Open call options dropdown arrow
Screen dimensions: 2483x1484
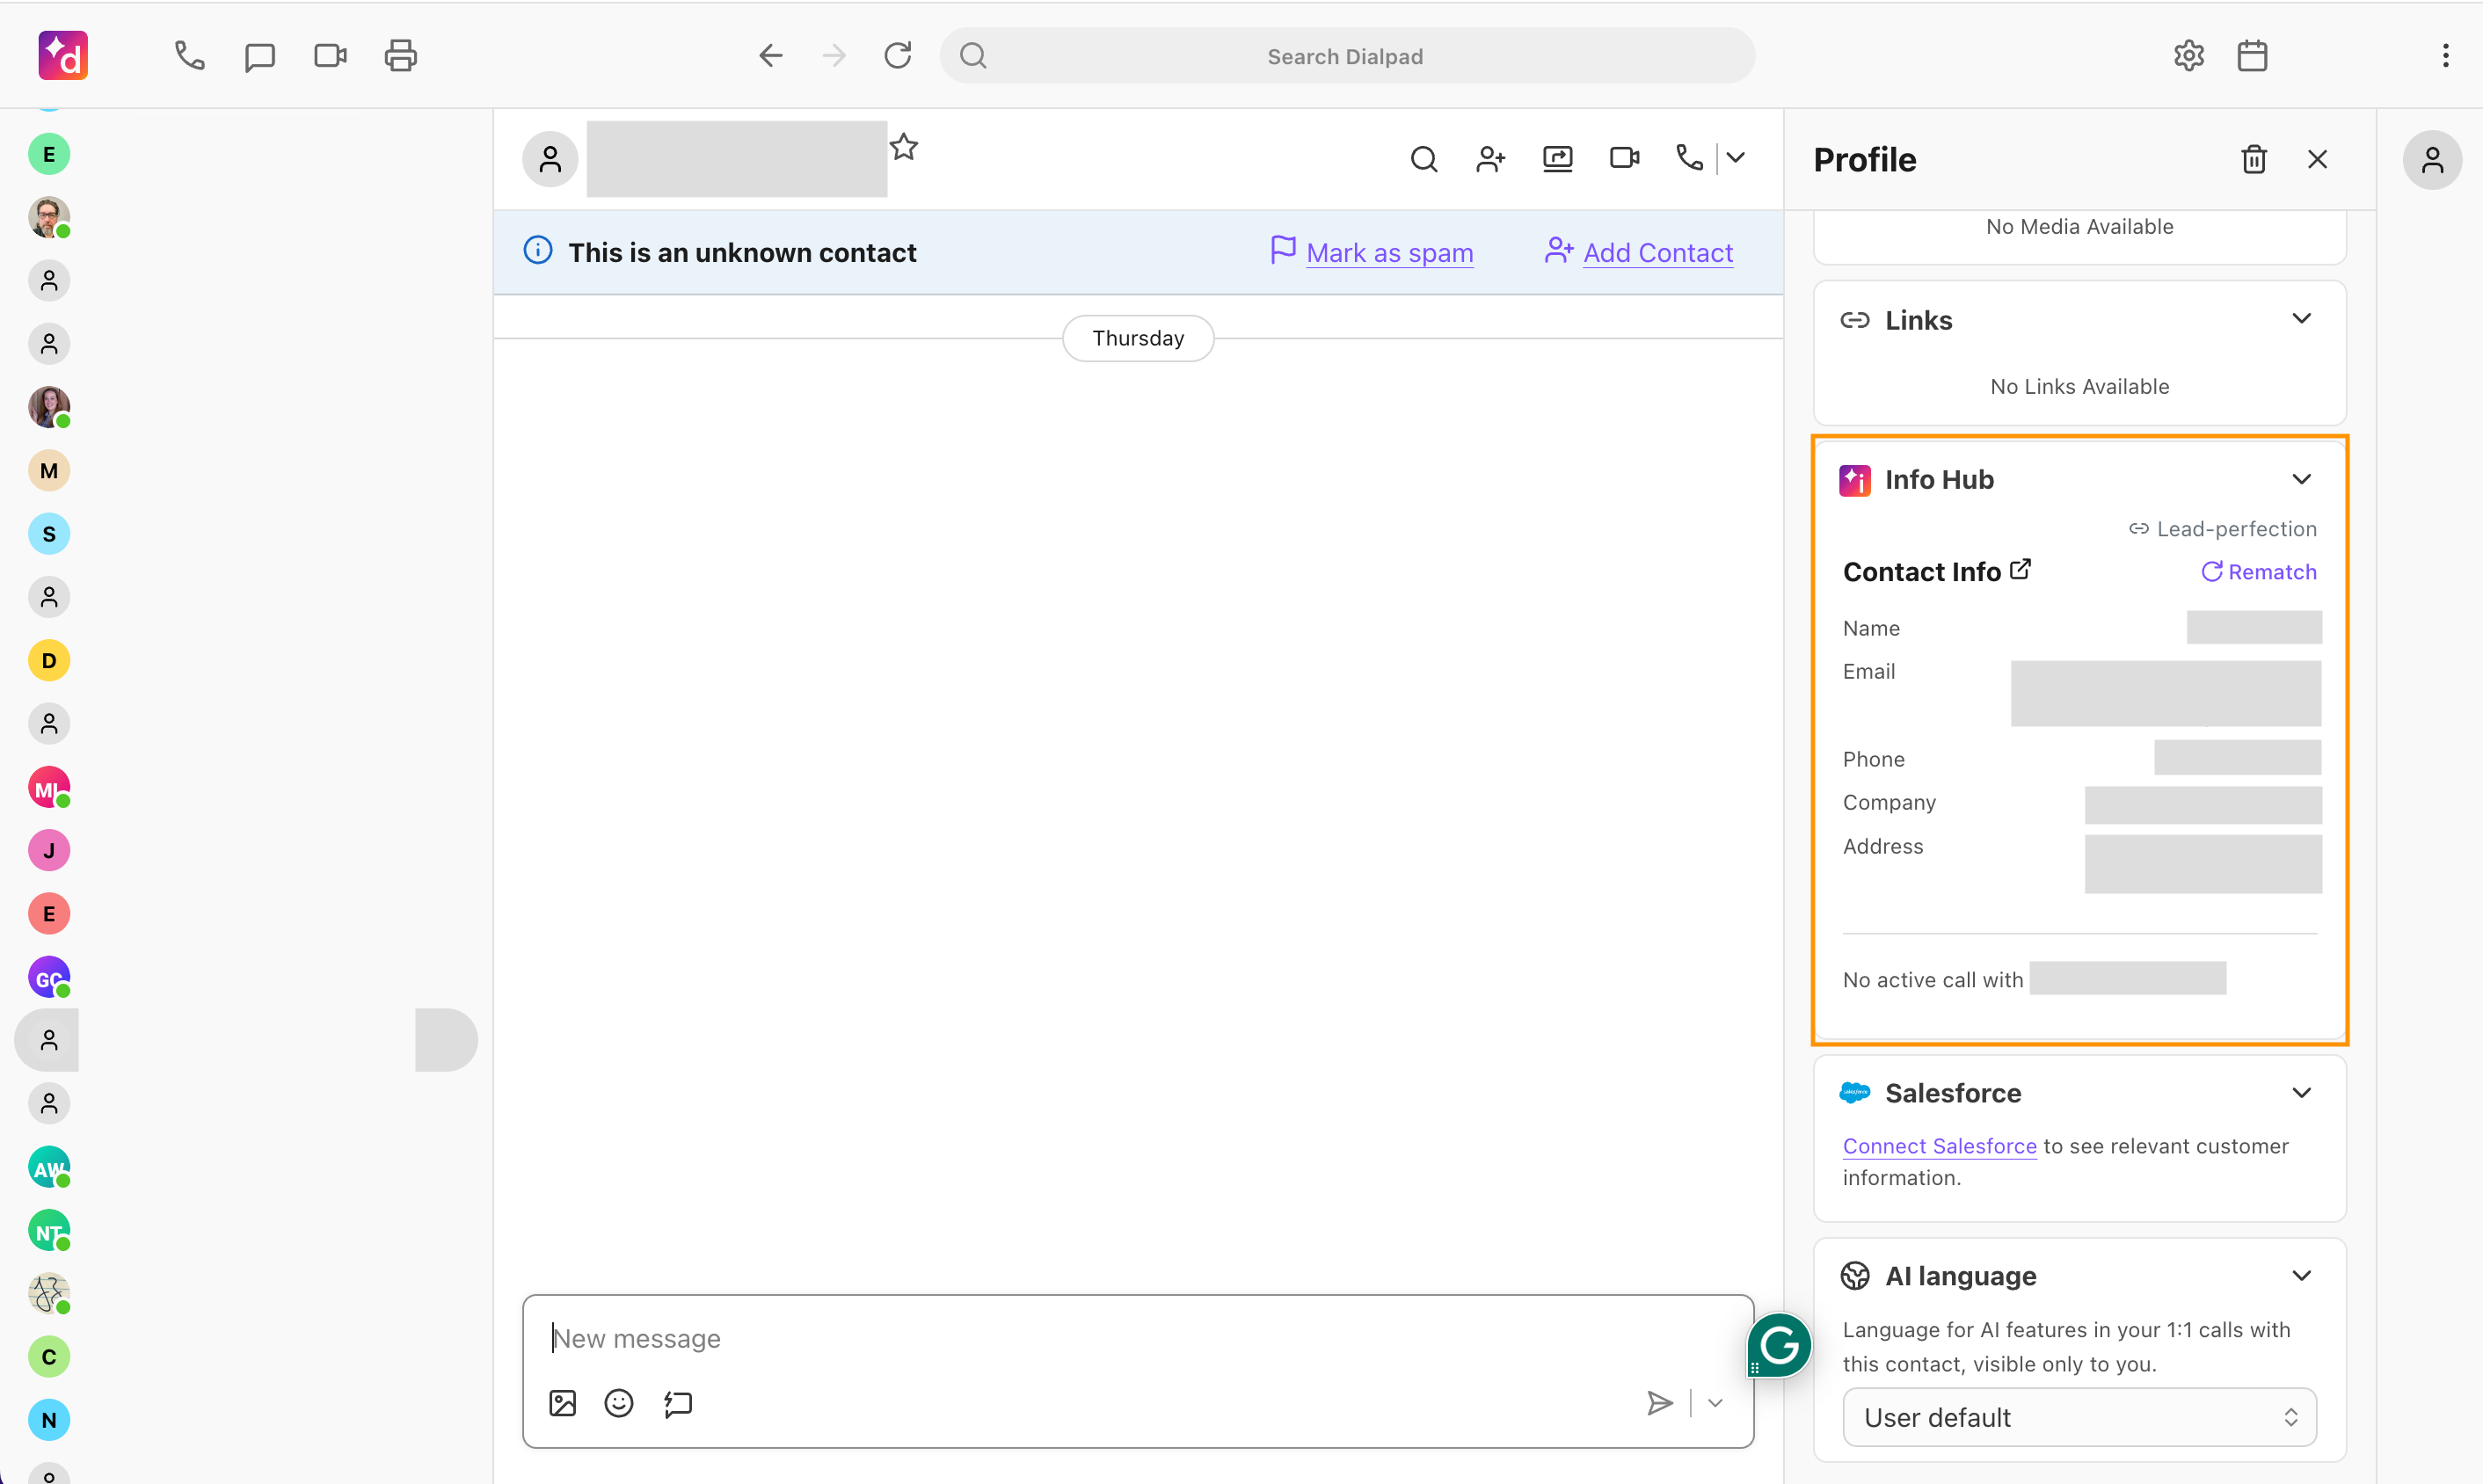1736,158
